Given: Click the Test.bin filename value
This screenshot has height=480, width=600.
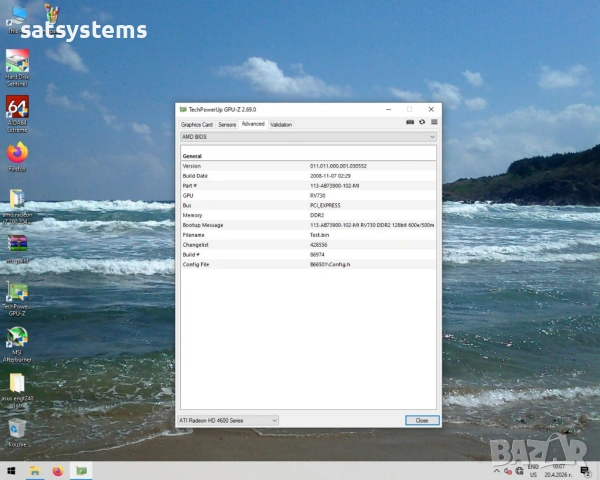Looking at the screenshot, I should tap(320, 235).
